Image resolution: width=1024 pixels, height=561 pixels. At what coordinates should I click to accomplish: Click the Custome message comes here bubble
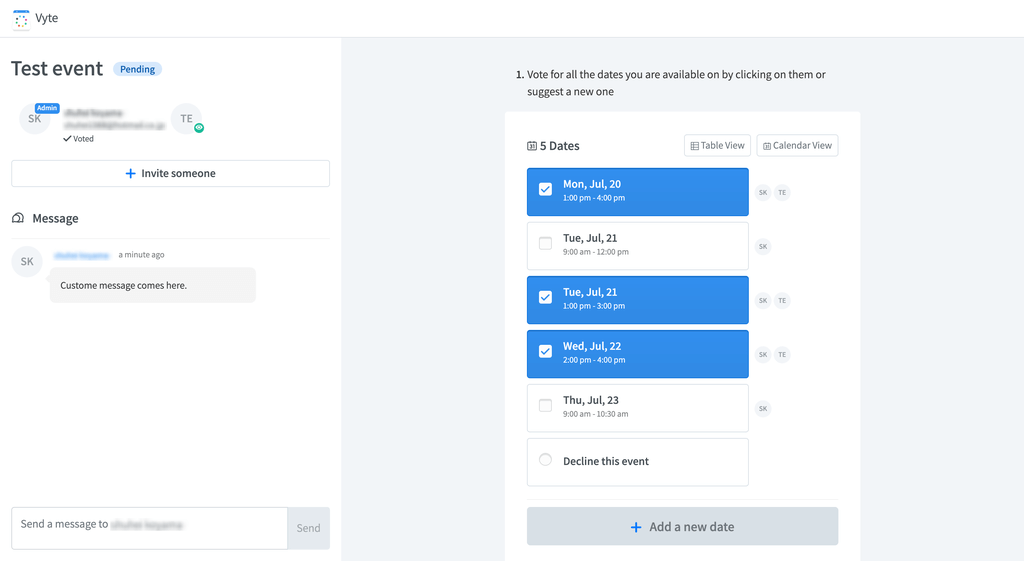point(153,285)
